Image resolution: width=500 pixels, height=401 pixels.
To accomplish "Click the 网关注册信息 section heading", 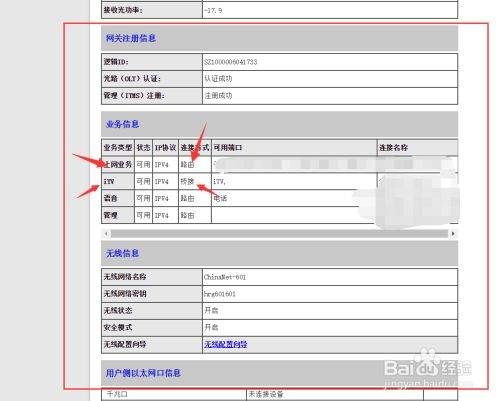I will [x=131, y=38].
